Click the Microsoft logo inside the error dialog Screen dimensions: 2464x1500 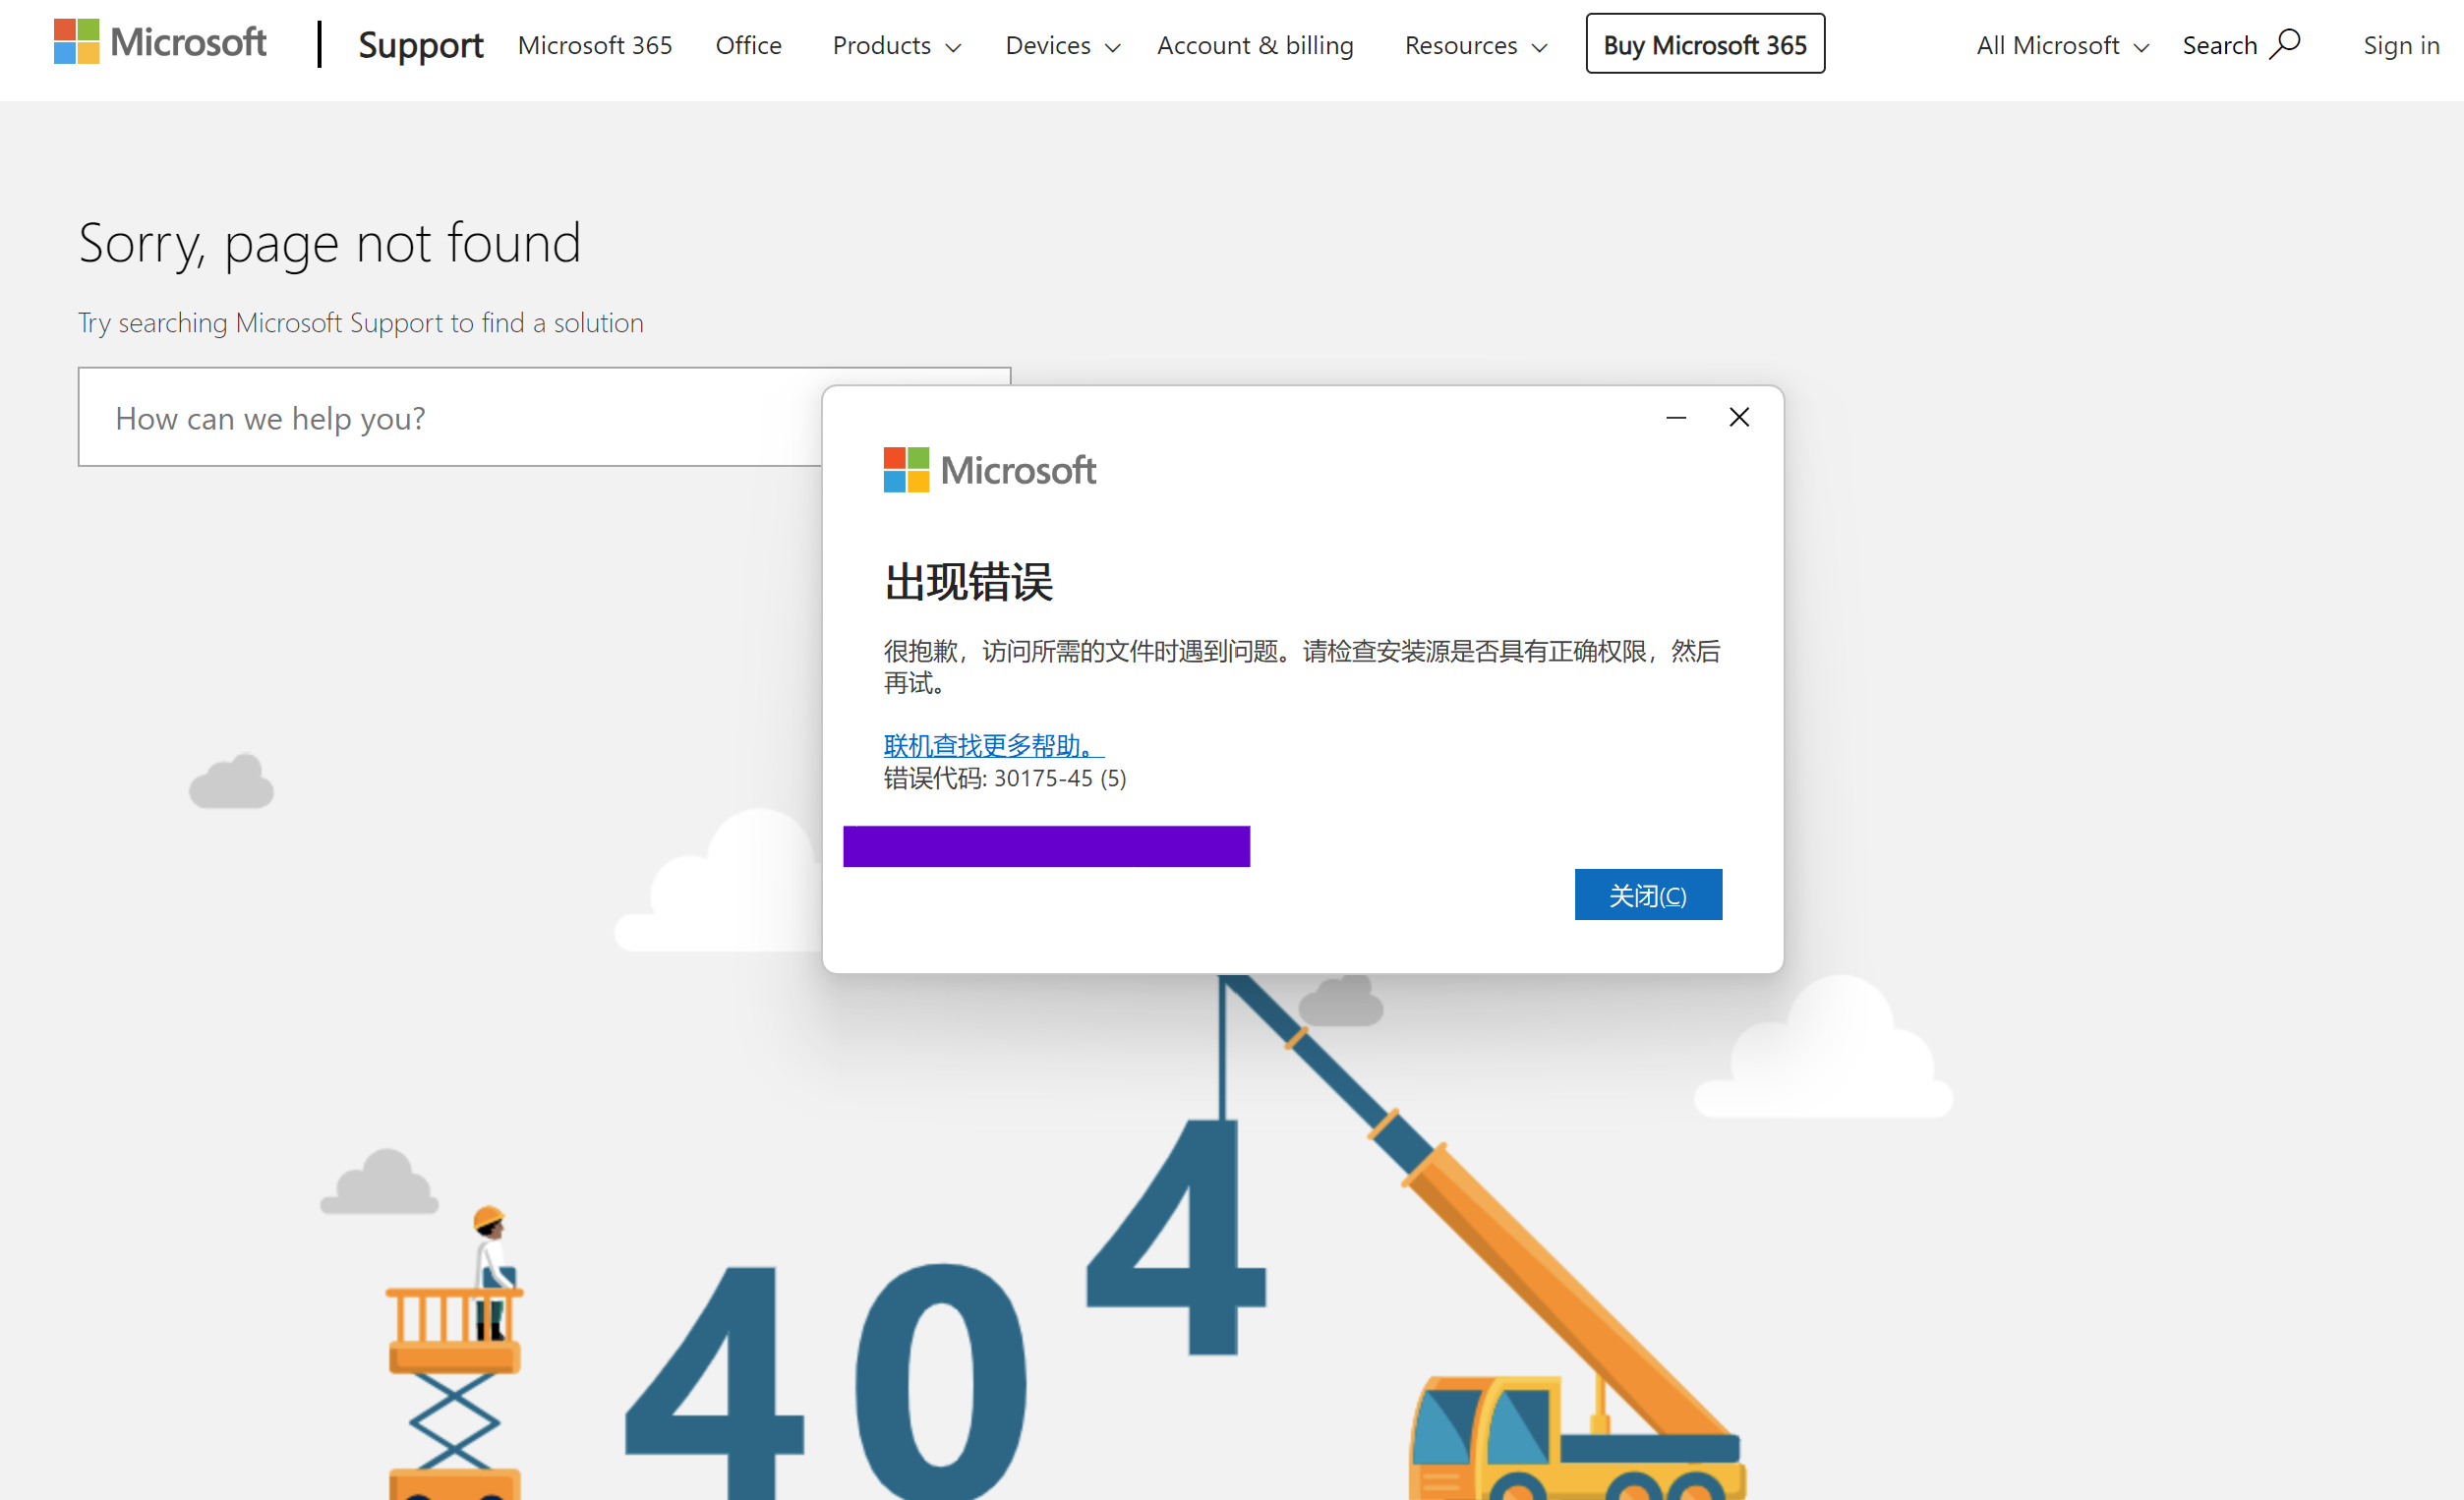pos(990,470)
